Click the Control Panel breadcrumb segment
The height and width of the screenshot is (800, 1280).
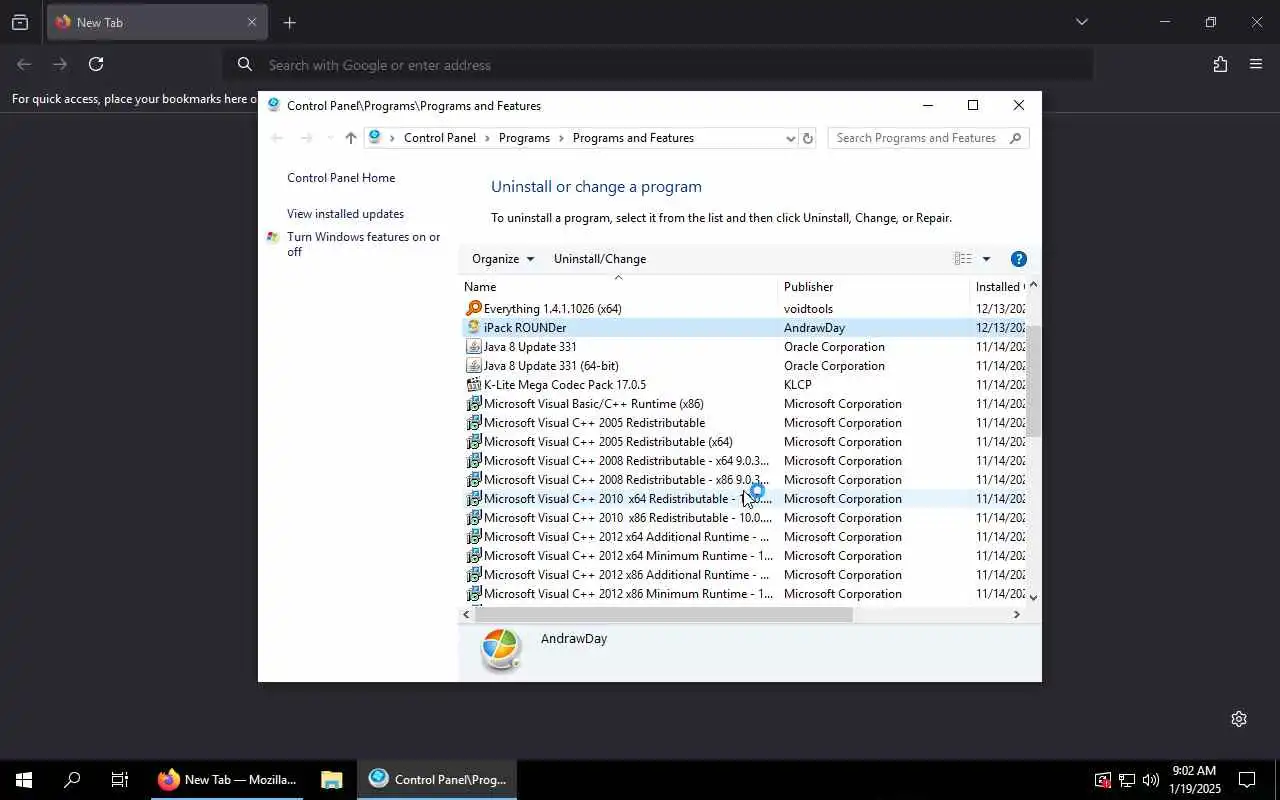click(x=440, y=138)
